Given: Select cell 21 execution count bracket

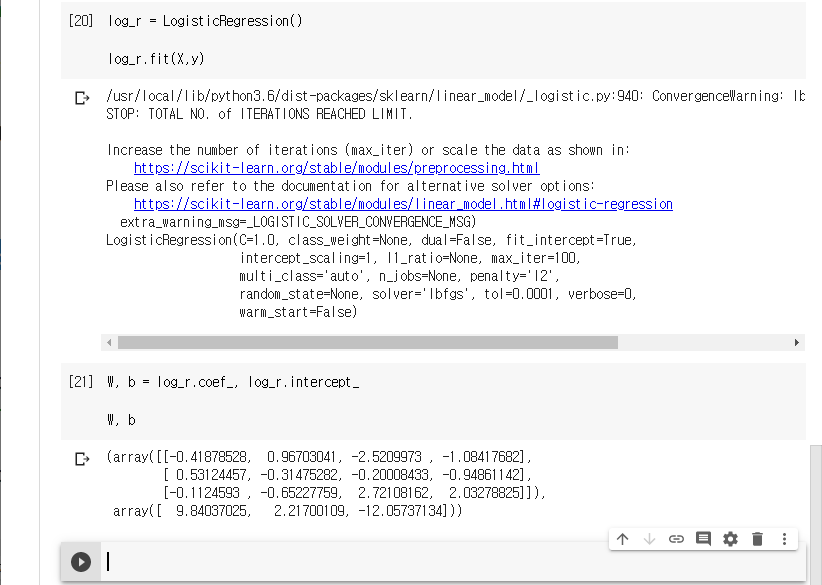Looking at the screenshot, I should tap(80, 382).
